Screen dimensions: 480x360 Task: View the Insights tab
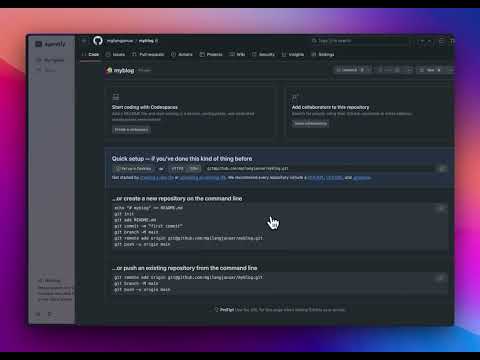pyautogui.click(x=293, y=54)
